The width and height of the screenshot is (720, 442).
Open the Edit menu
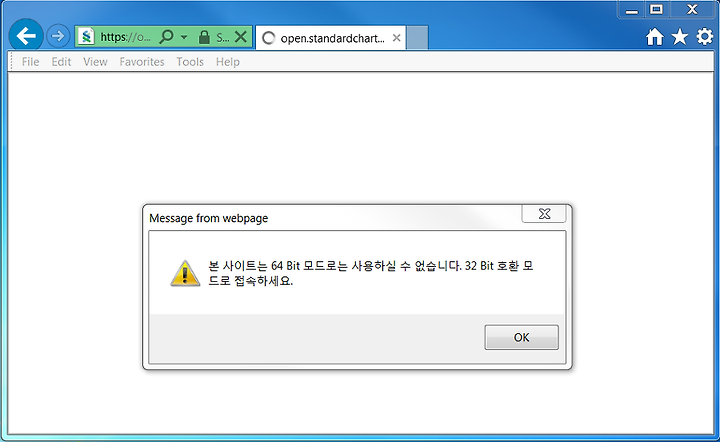point(61,62)
